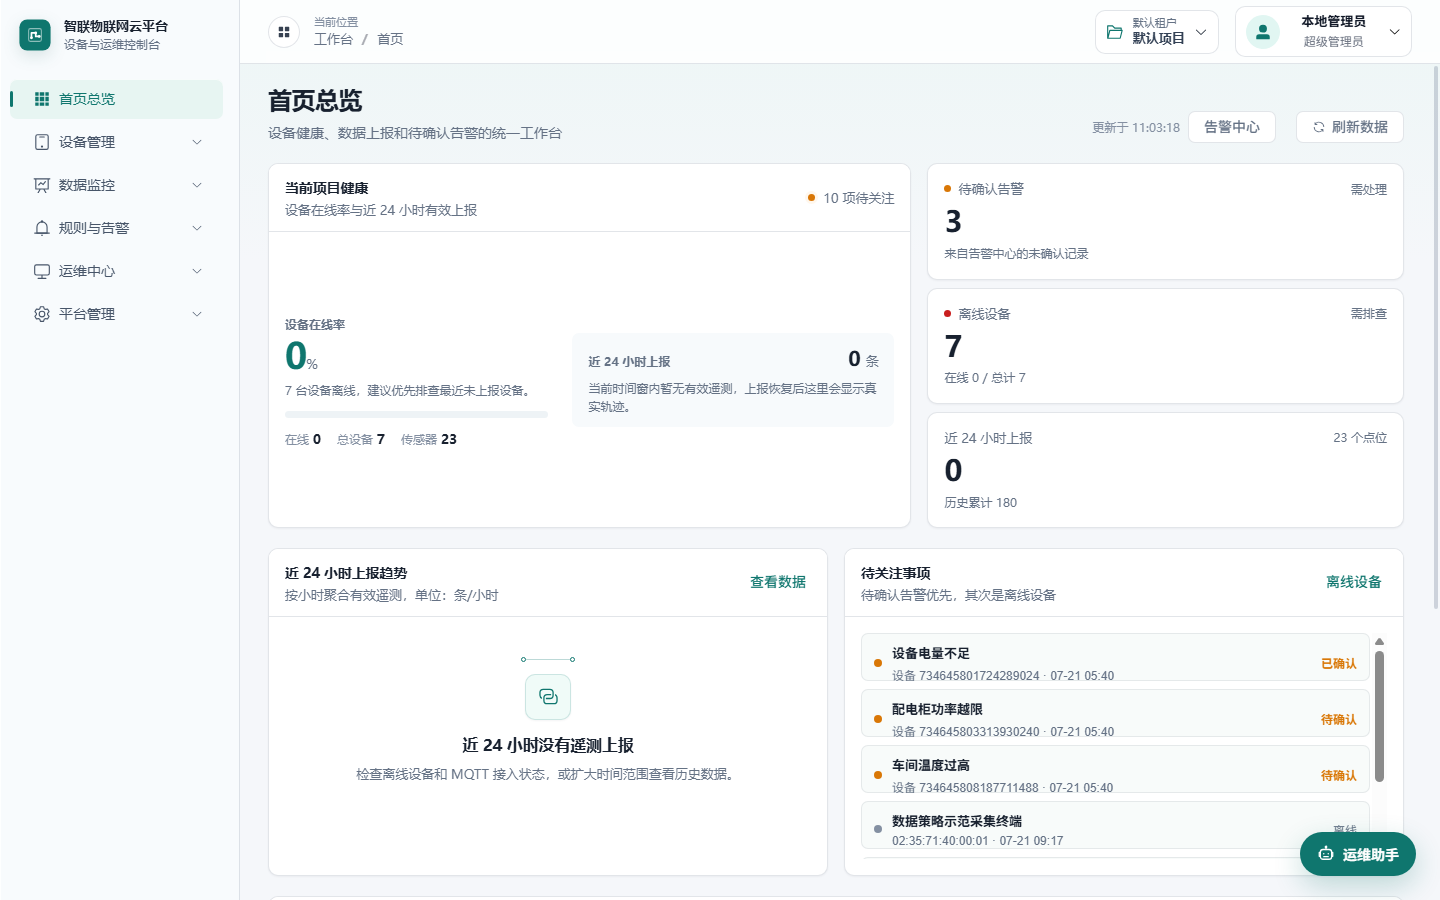Open the 数据监控 sidebar menu
The height and width of the screenshot is (900, 1440).
pyautogui.click(x=117, y=185)
